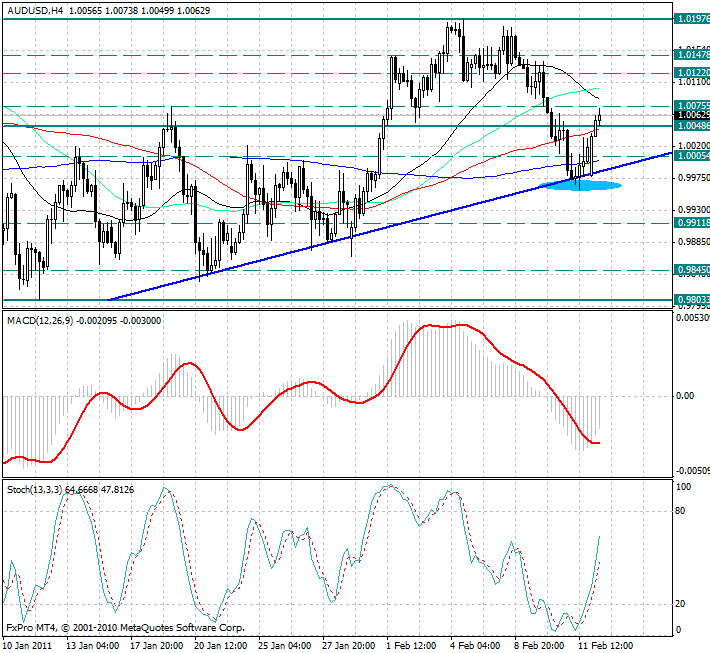Click the 17 Jan 20:00 time label
Viewport: 710px width, 653px height.
pos(157,645)
